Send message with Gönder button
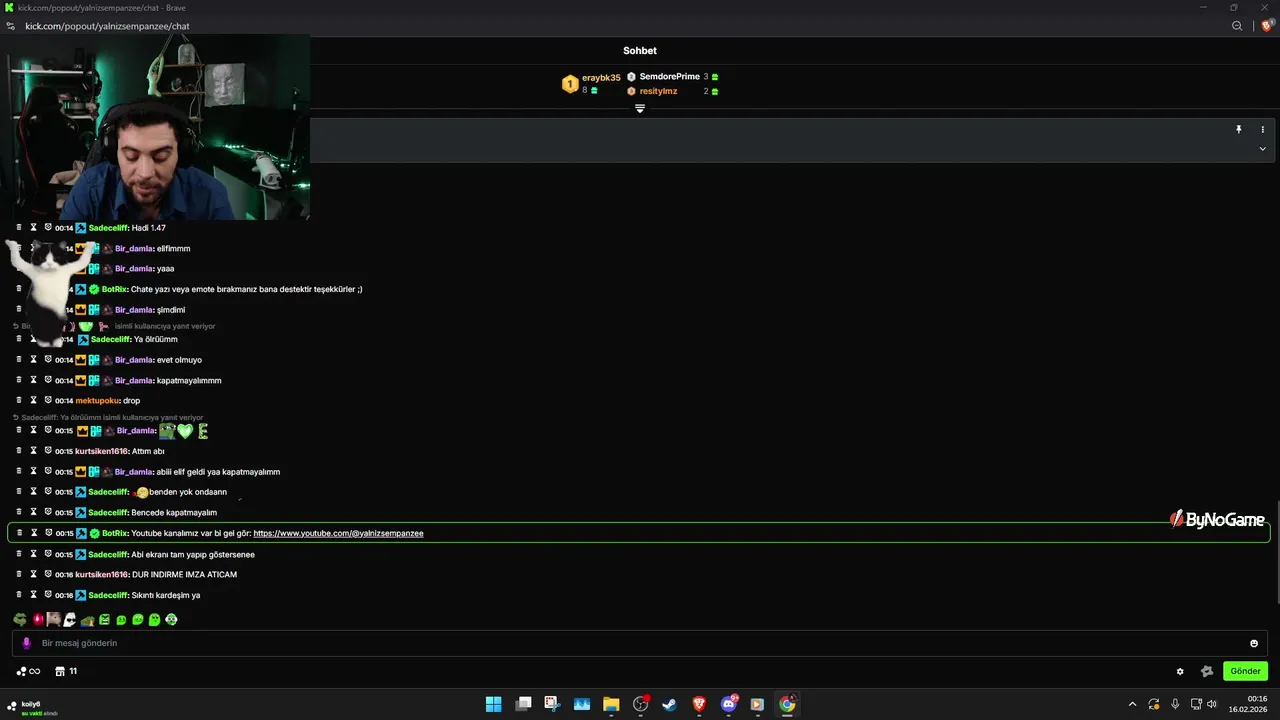This screenshot has height=720, width=1280. 1245,671
